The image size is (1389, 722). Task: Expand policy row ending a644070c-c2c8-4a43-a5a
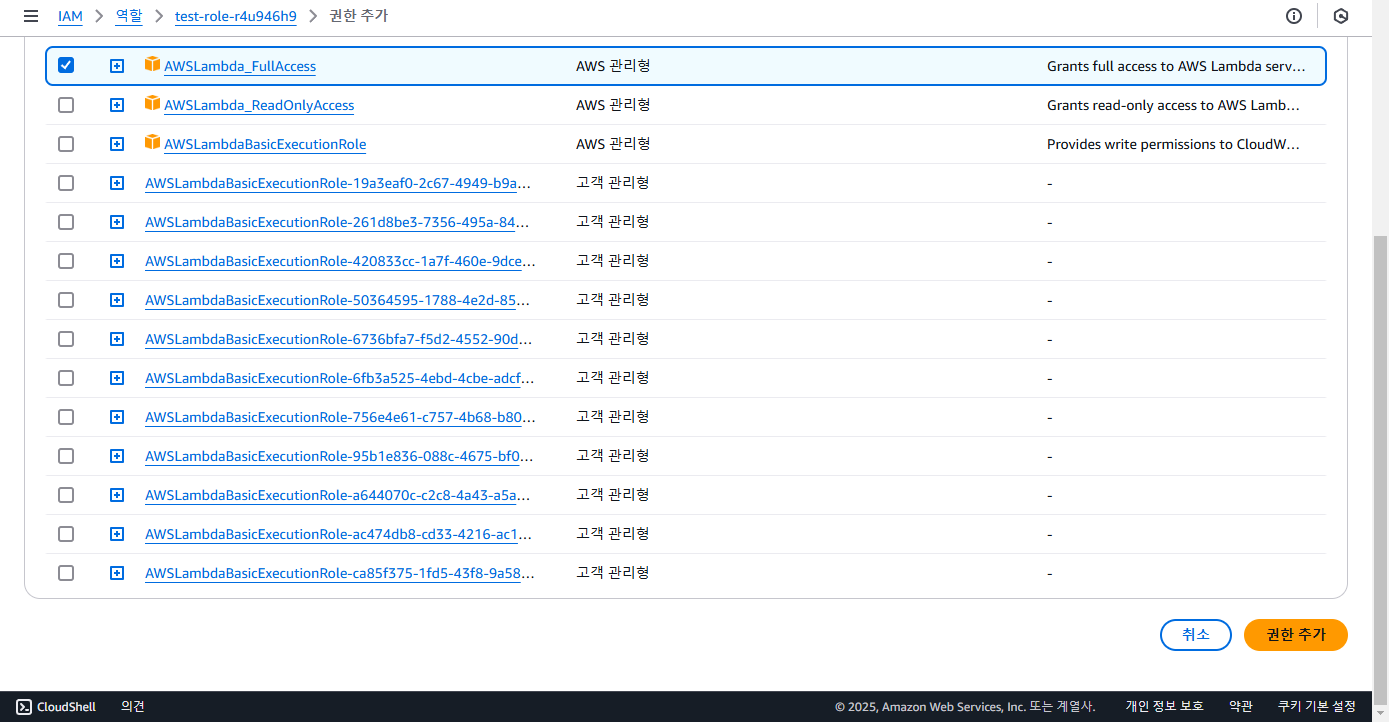point(117,495)
